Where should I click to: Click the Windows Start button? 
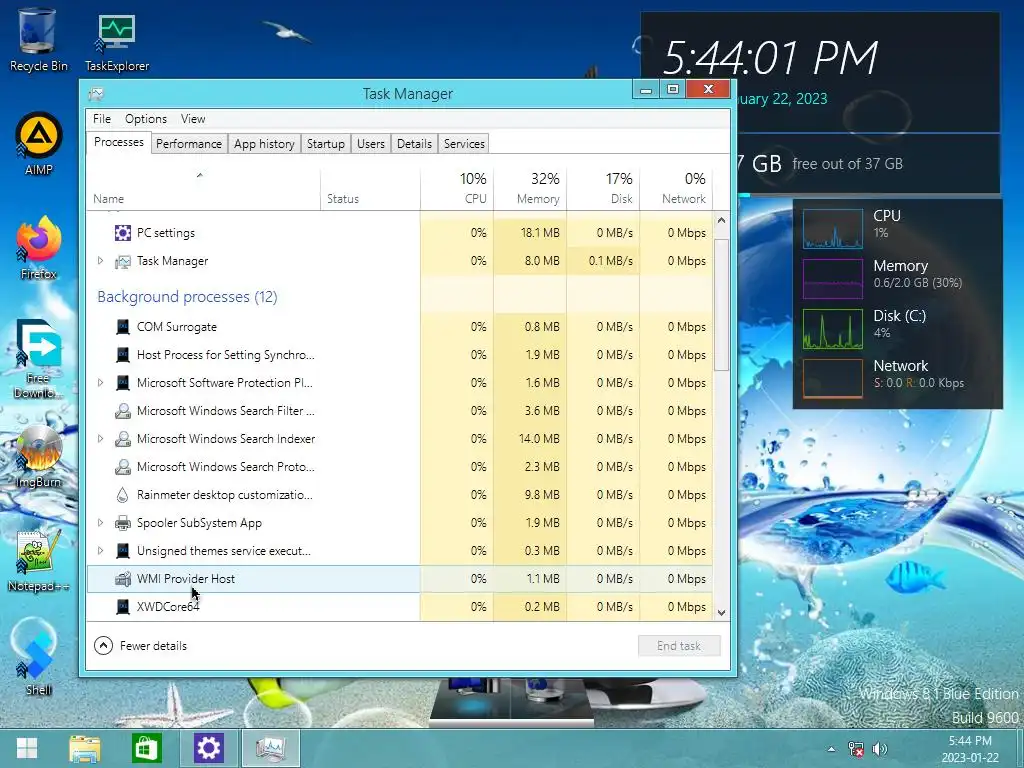27,748
